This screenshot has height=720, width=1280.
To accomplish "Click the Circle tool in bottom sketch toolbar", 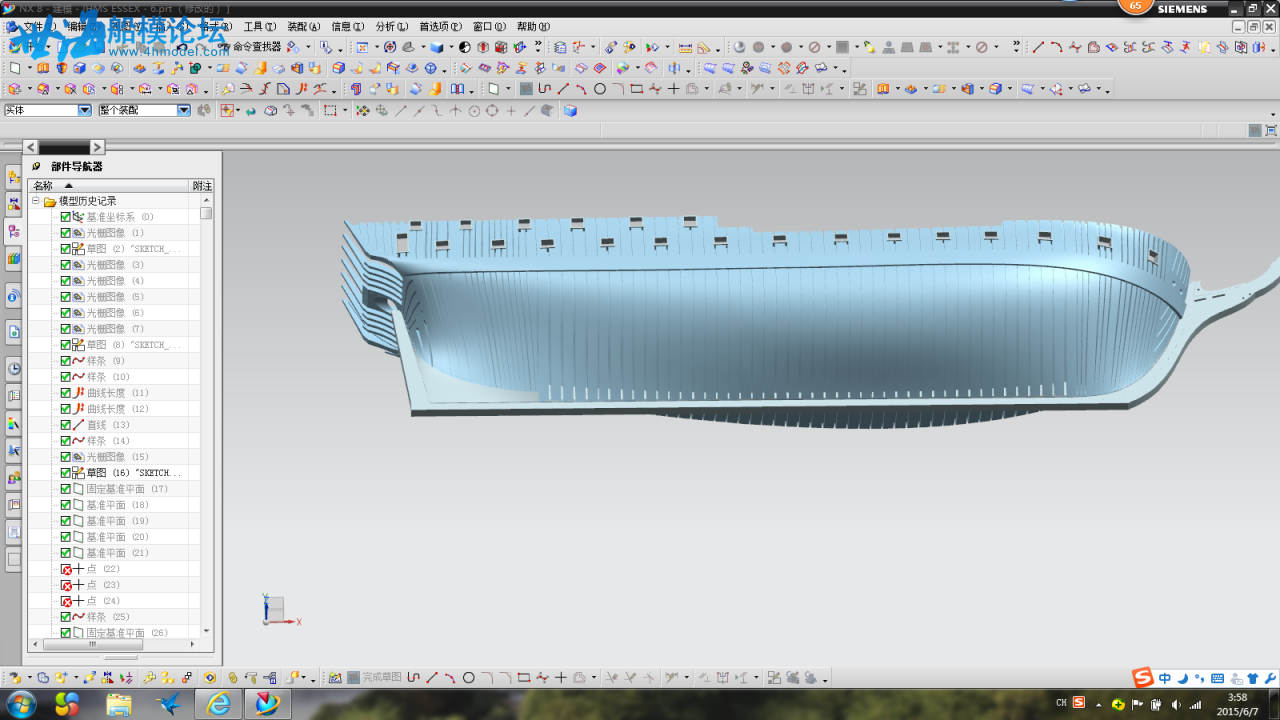I will tap(468, 677).
